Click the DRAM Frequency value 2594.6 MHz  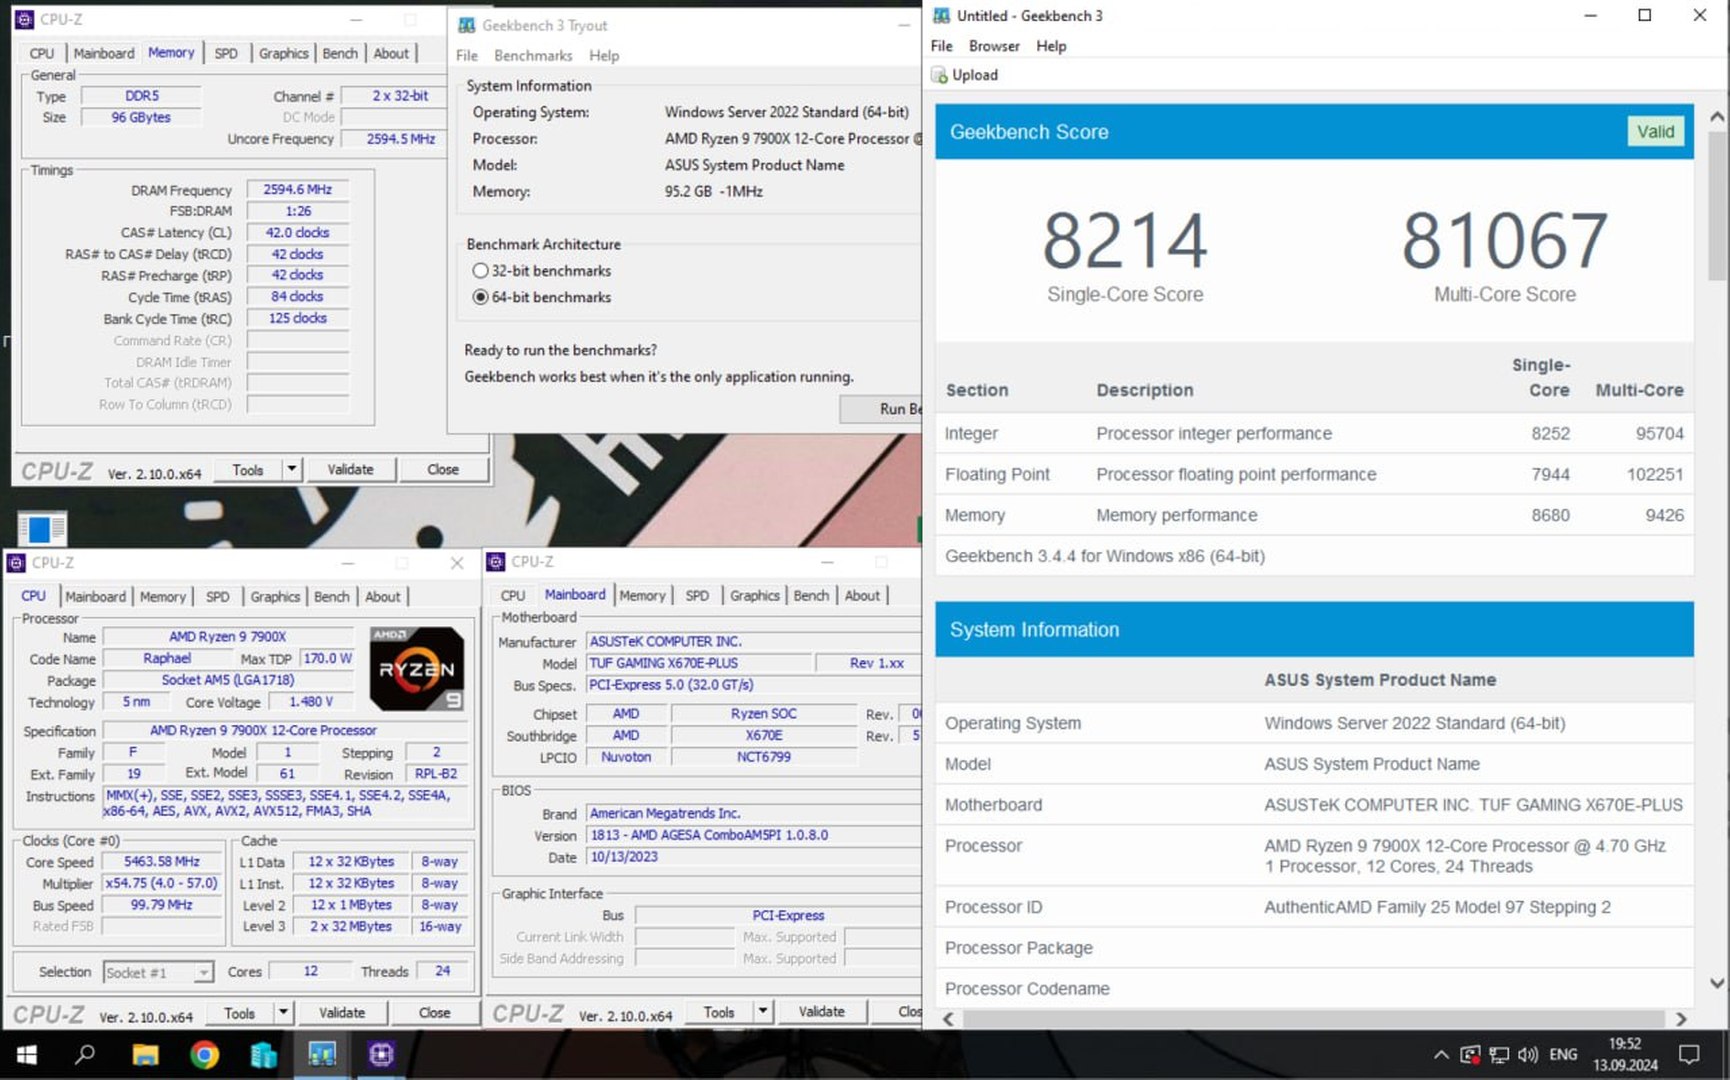tap(298, 189)
